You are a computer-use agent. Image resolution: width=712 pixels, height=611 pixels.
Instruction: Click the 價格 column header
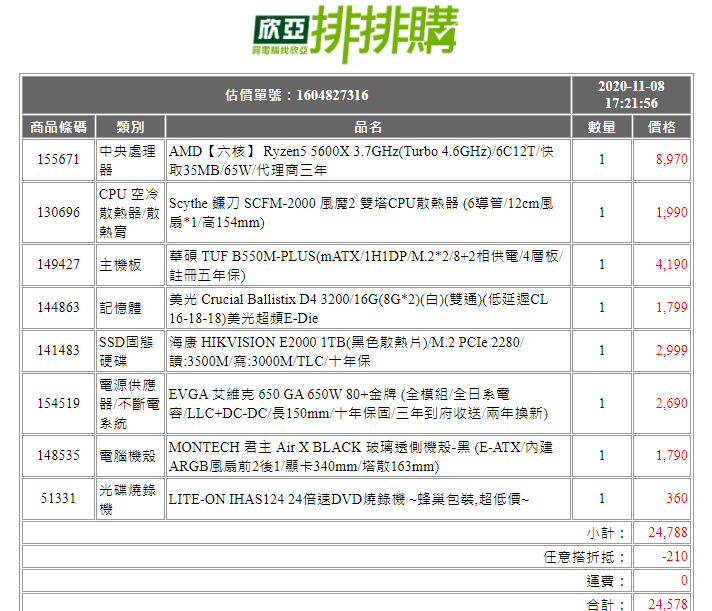click(662, 127)
